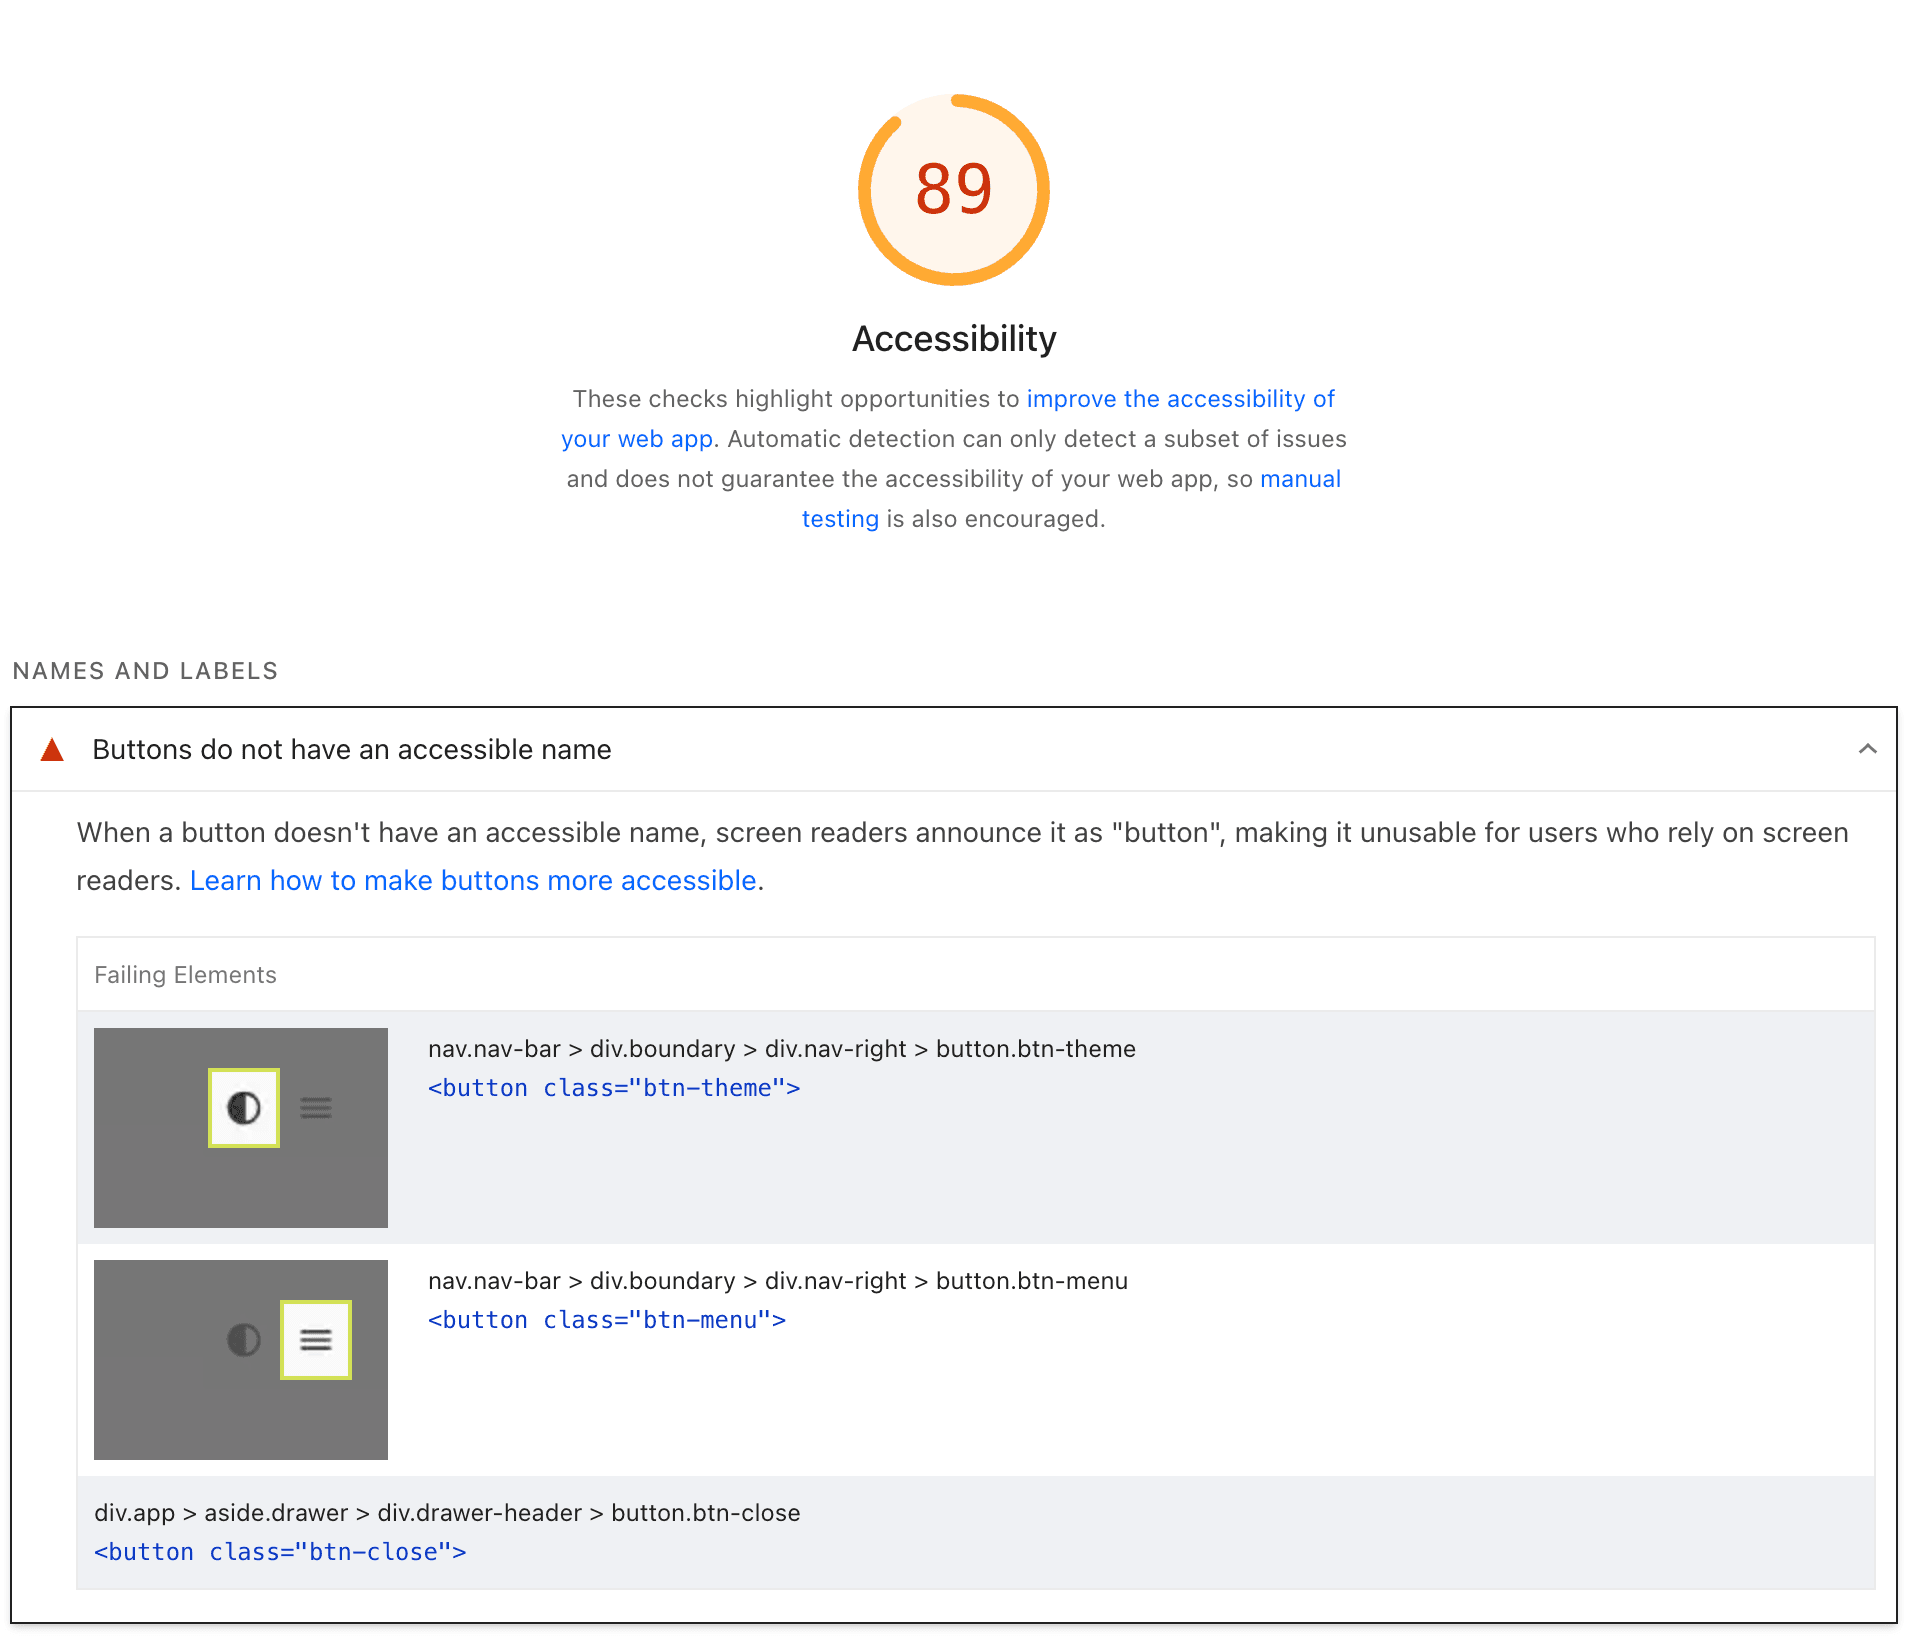The width and height of the screenshot is (1906, 1642).
Task: Select the button.btn-theme selector path
Action: click(x=781, y=1049)
